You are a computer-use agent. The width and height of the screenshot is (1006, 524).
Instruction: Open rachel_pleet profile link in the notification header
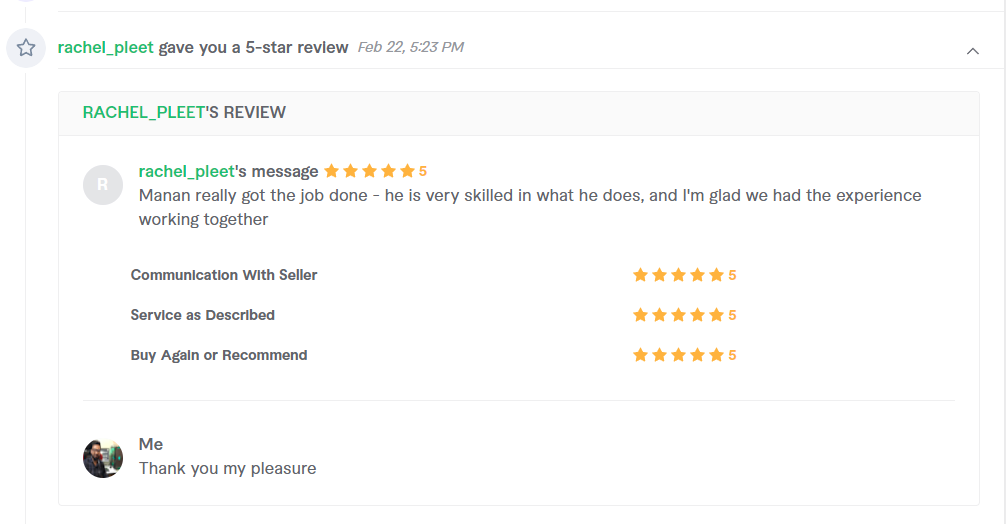click(x=105, y=47)
